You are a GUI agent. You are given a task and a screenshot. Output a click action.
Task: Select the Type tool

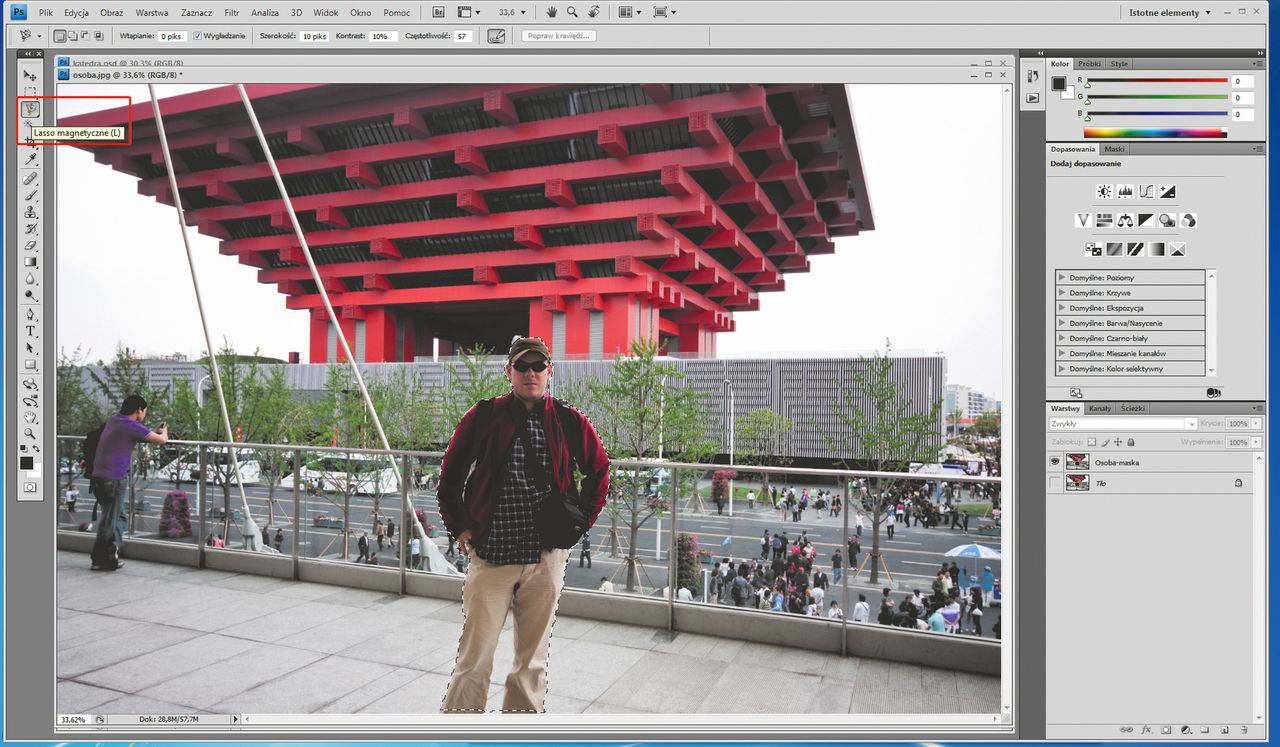click(30, 331)
